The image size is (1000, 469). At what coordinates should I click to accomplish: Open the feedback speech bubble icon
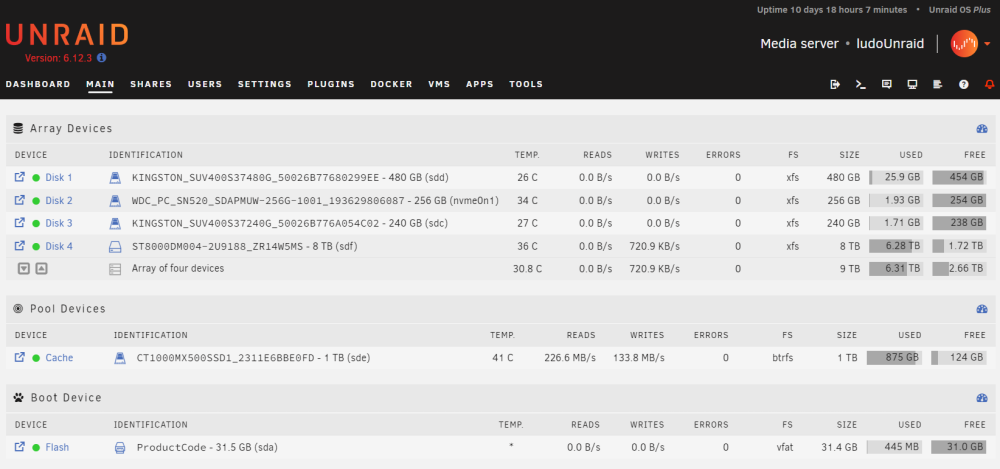point(886,84)
